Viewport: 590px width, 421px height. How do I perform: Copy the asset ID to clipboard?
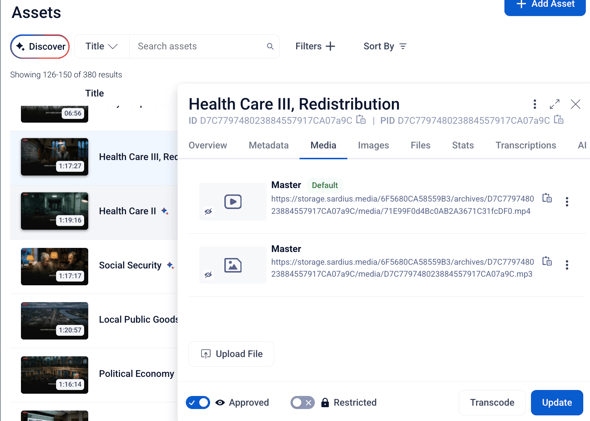pyautogui.click(x=361, y=120)
